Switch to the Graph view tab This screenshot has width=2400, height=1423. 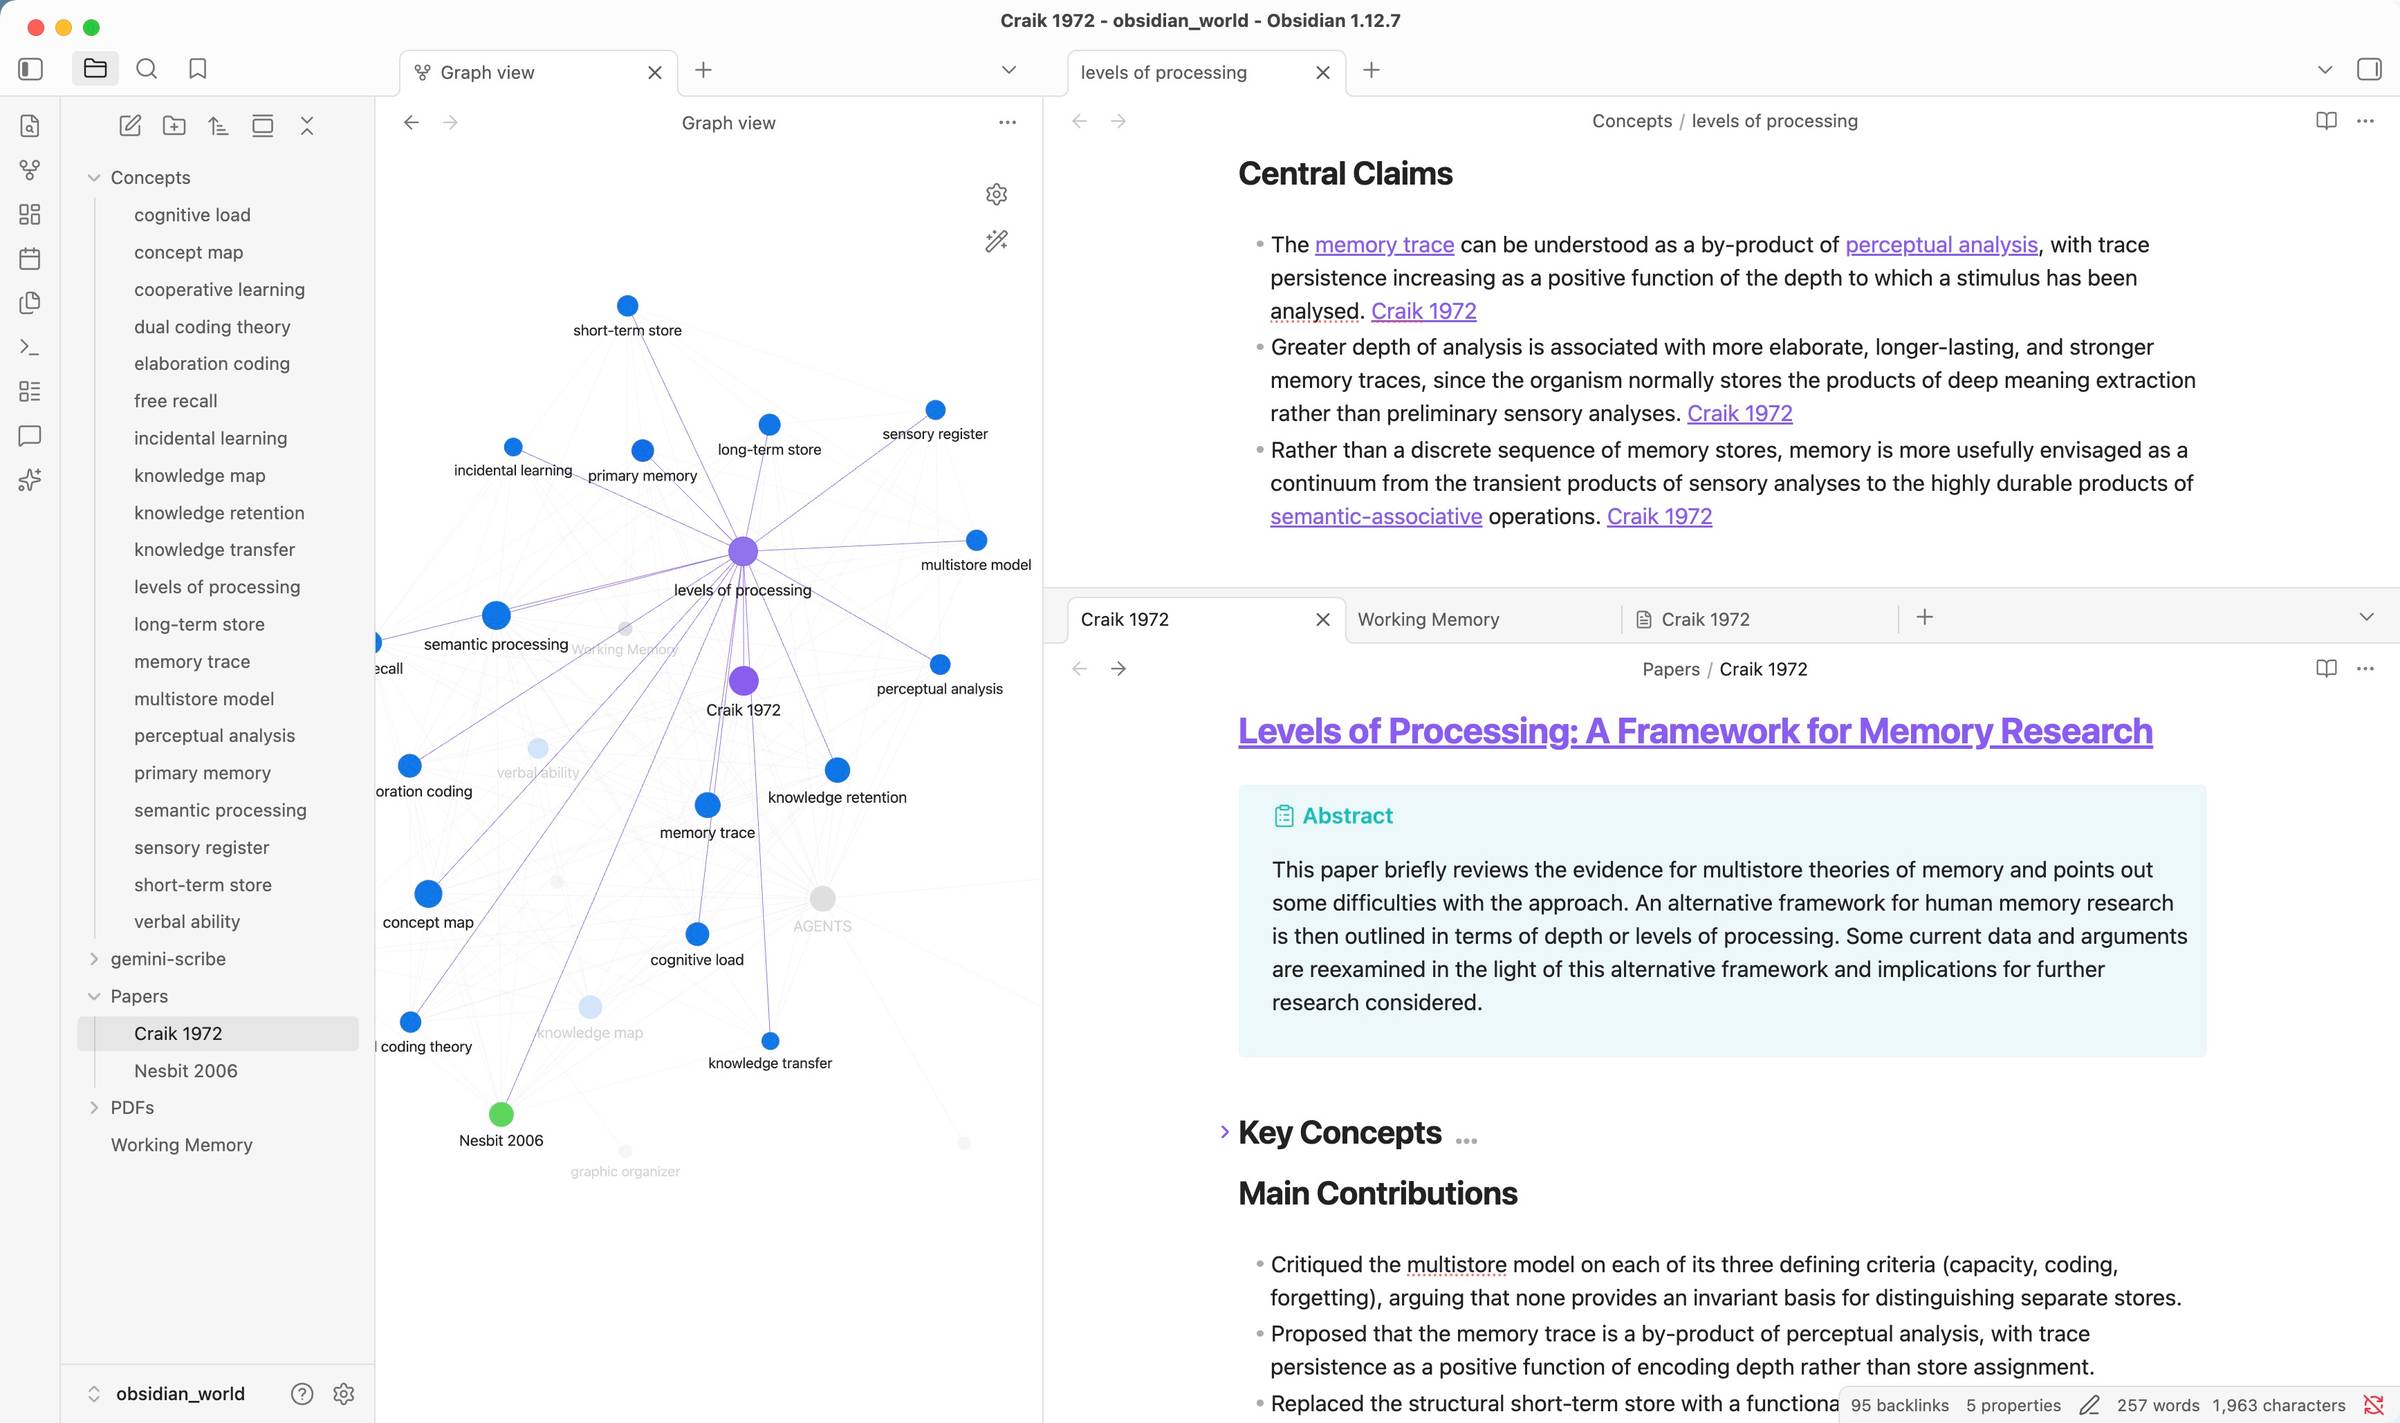(x=487, y=72)
